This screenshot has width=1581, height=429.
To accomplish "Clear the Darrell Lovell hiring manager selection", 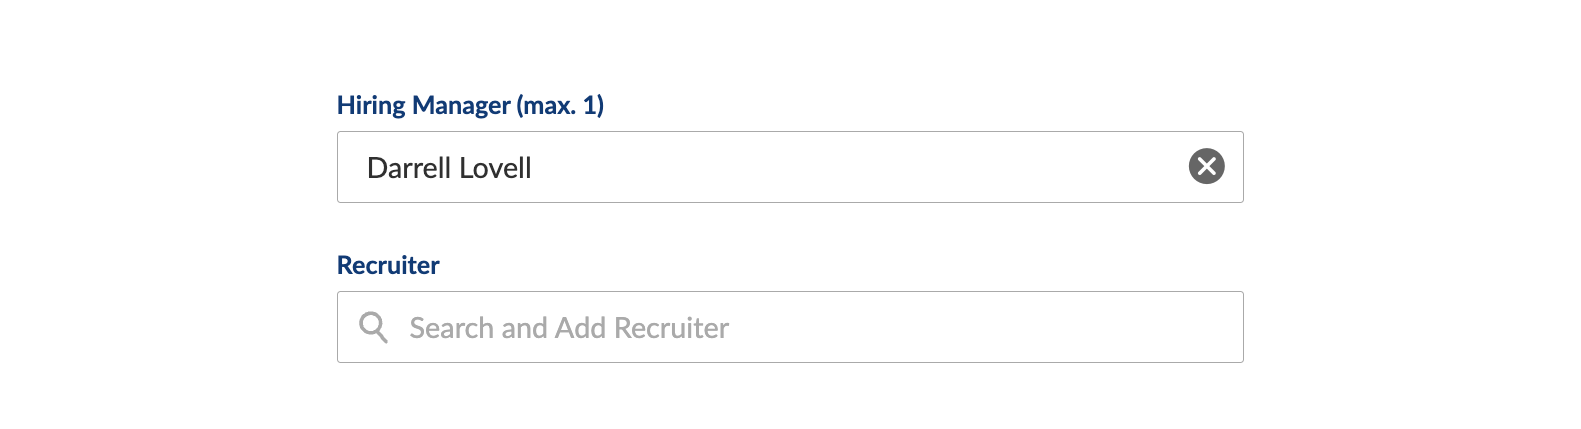I will tap(1206, 166).
